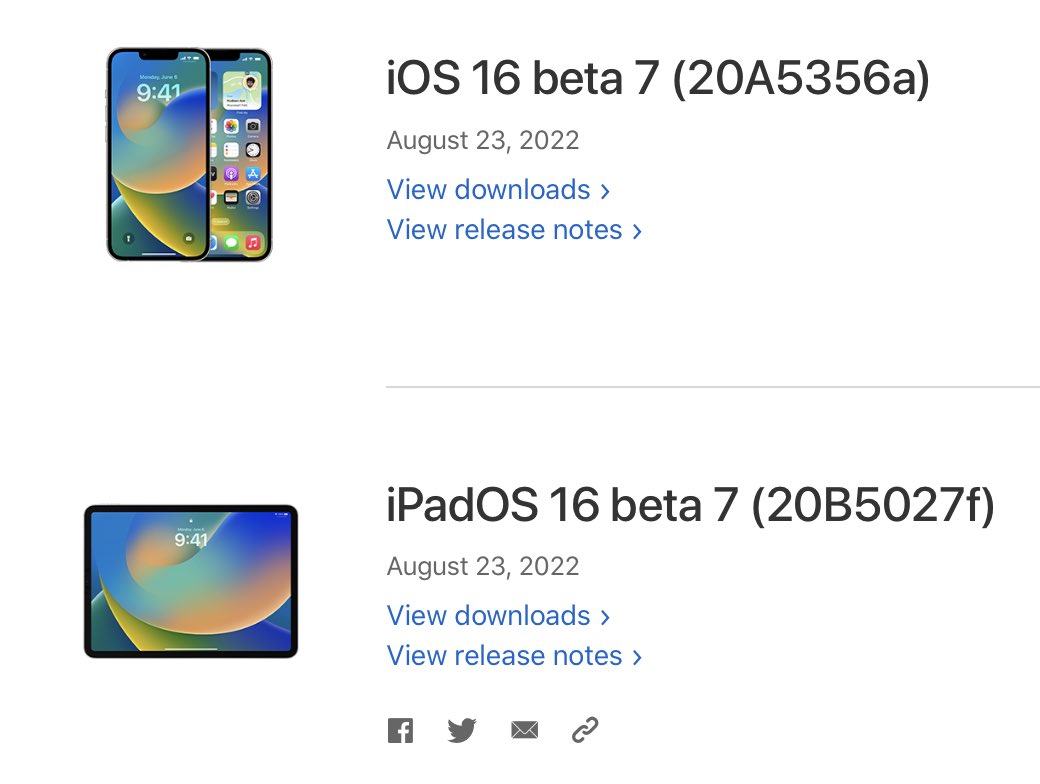
Task: Open View release notes for iPadOS 16 beta 7
Action: coord(505,656)
